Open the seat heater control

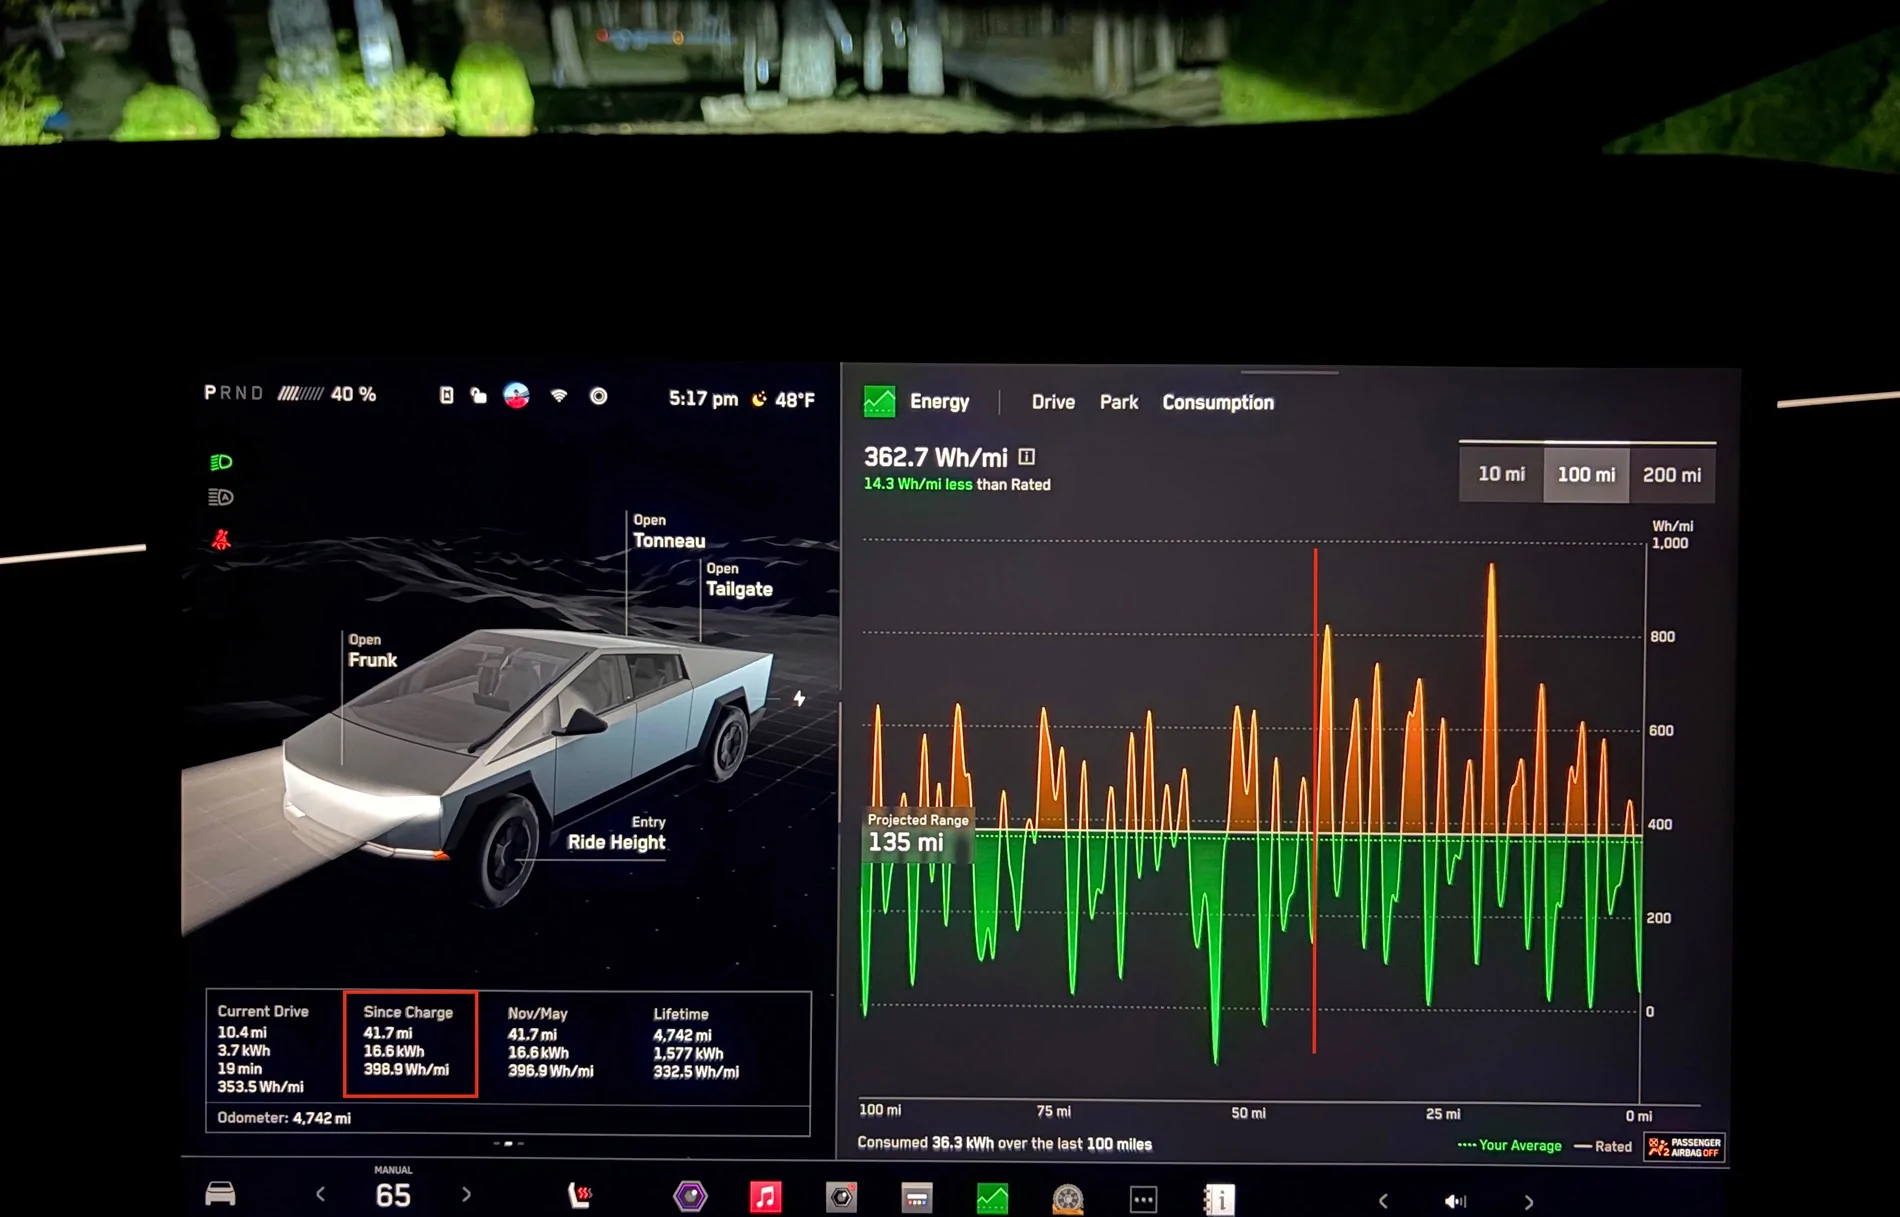pyautogui.click(x=580, y=1195)
